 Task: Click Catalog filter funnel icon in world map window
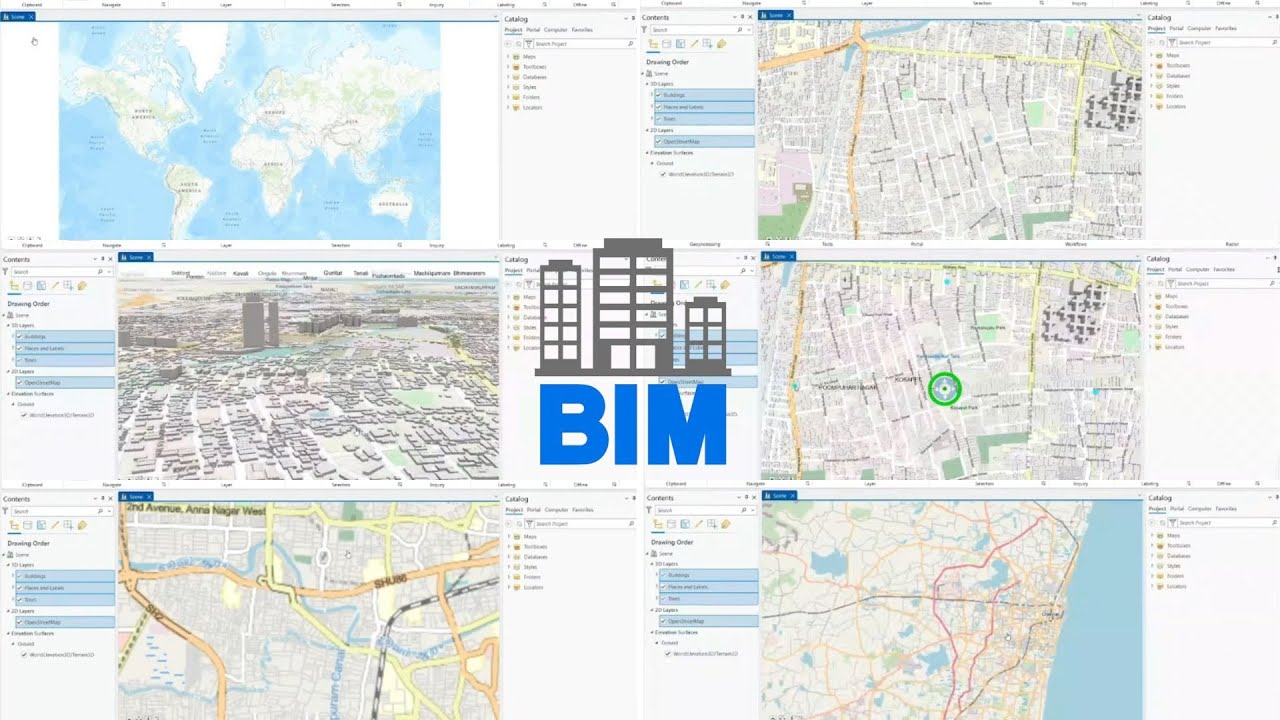(528, 44)
